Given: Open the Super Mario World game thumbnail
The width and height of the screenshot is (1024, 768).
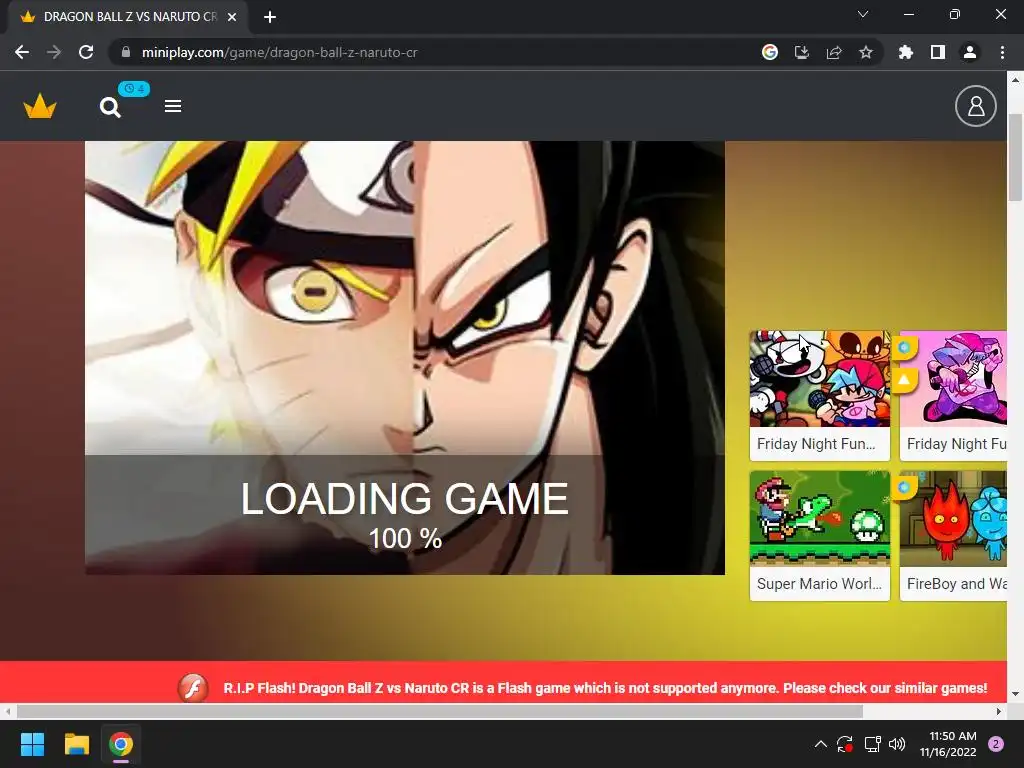Looking at the screenshot, I should tap(820, 518).
